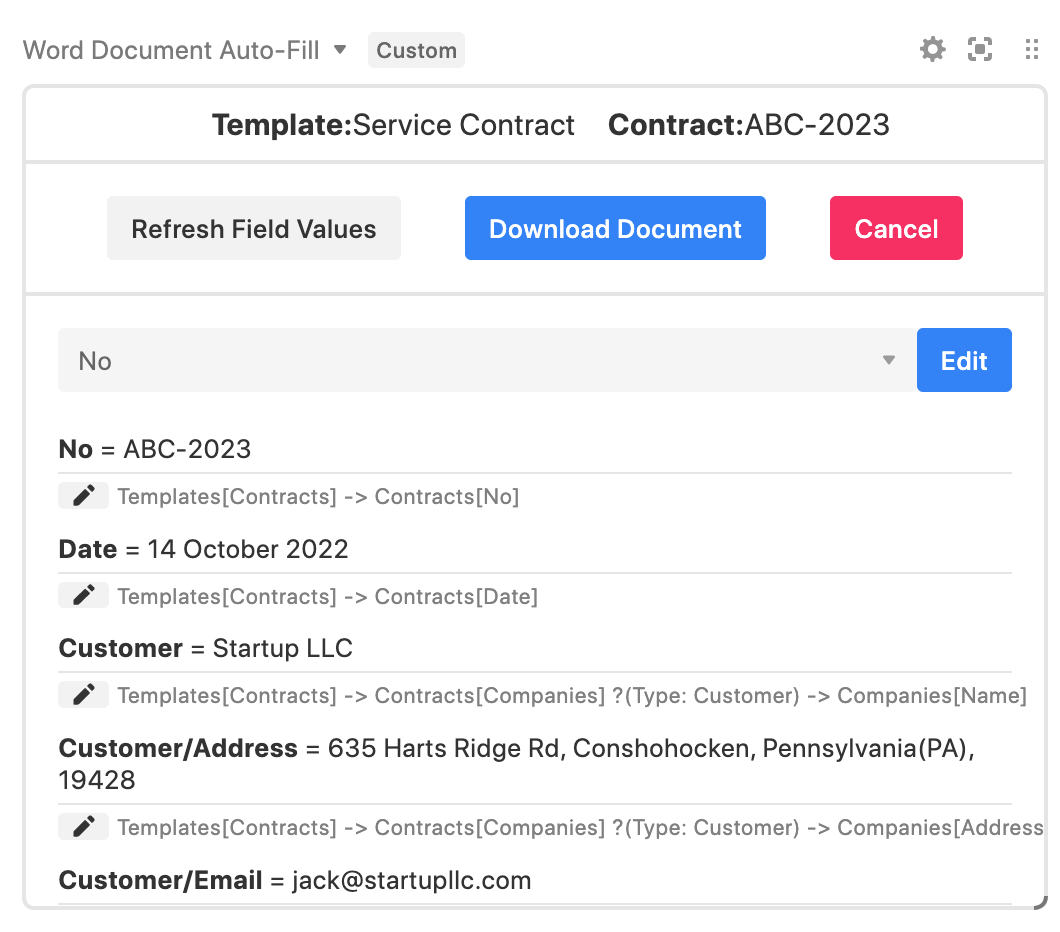Open the settings gear icon
The width and height of the screenshot is (1060, 932).
[x=931, y=49]
